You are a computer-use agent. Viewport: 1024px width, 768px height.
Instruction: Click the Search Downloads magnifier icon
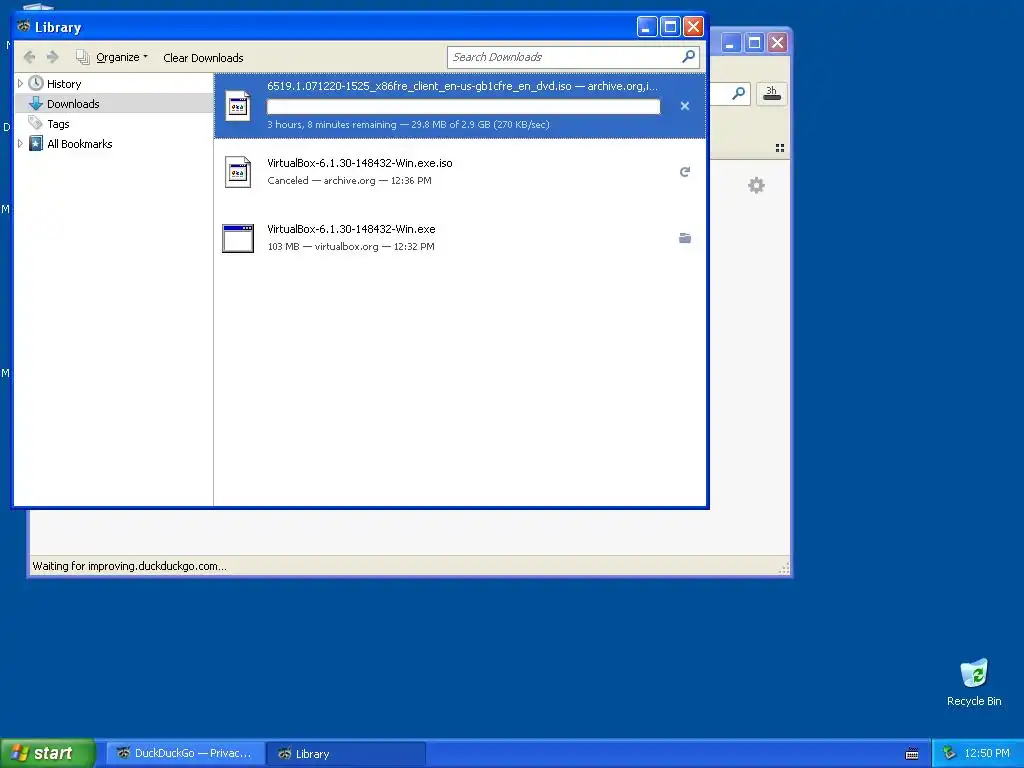(x=688, y=57)
